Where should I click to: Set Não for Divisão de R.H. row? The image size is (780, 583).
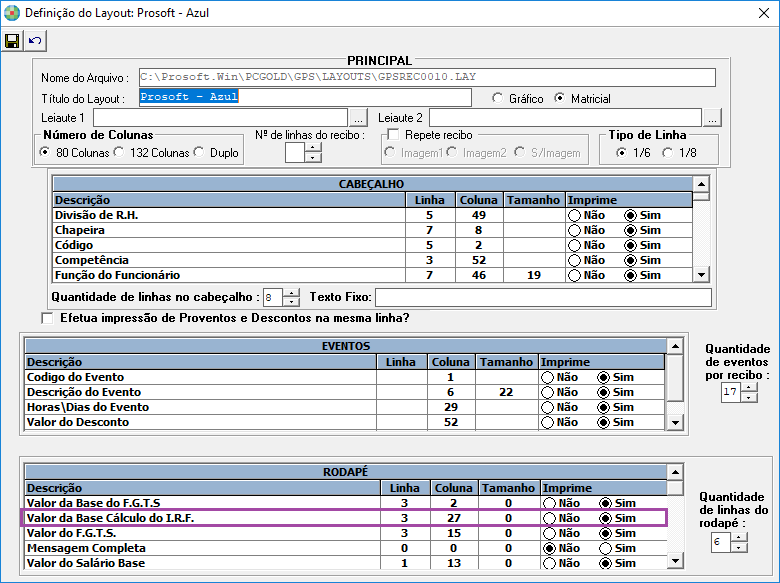pos(575,215)
